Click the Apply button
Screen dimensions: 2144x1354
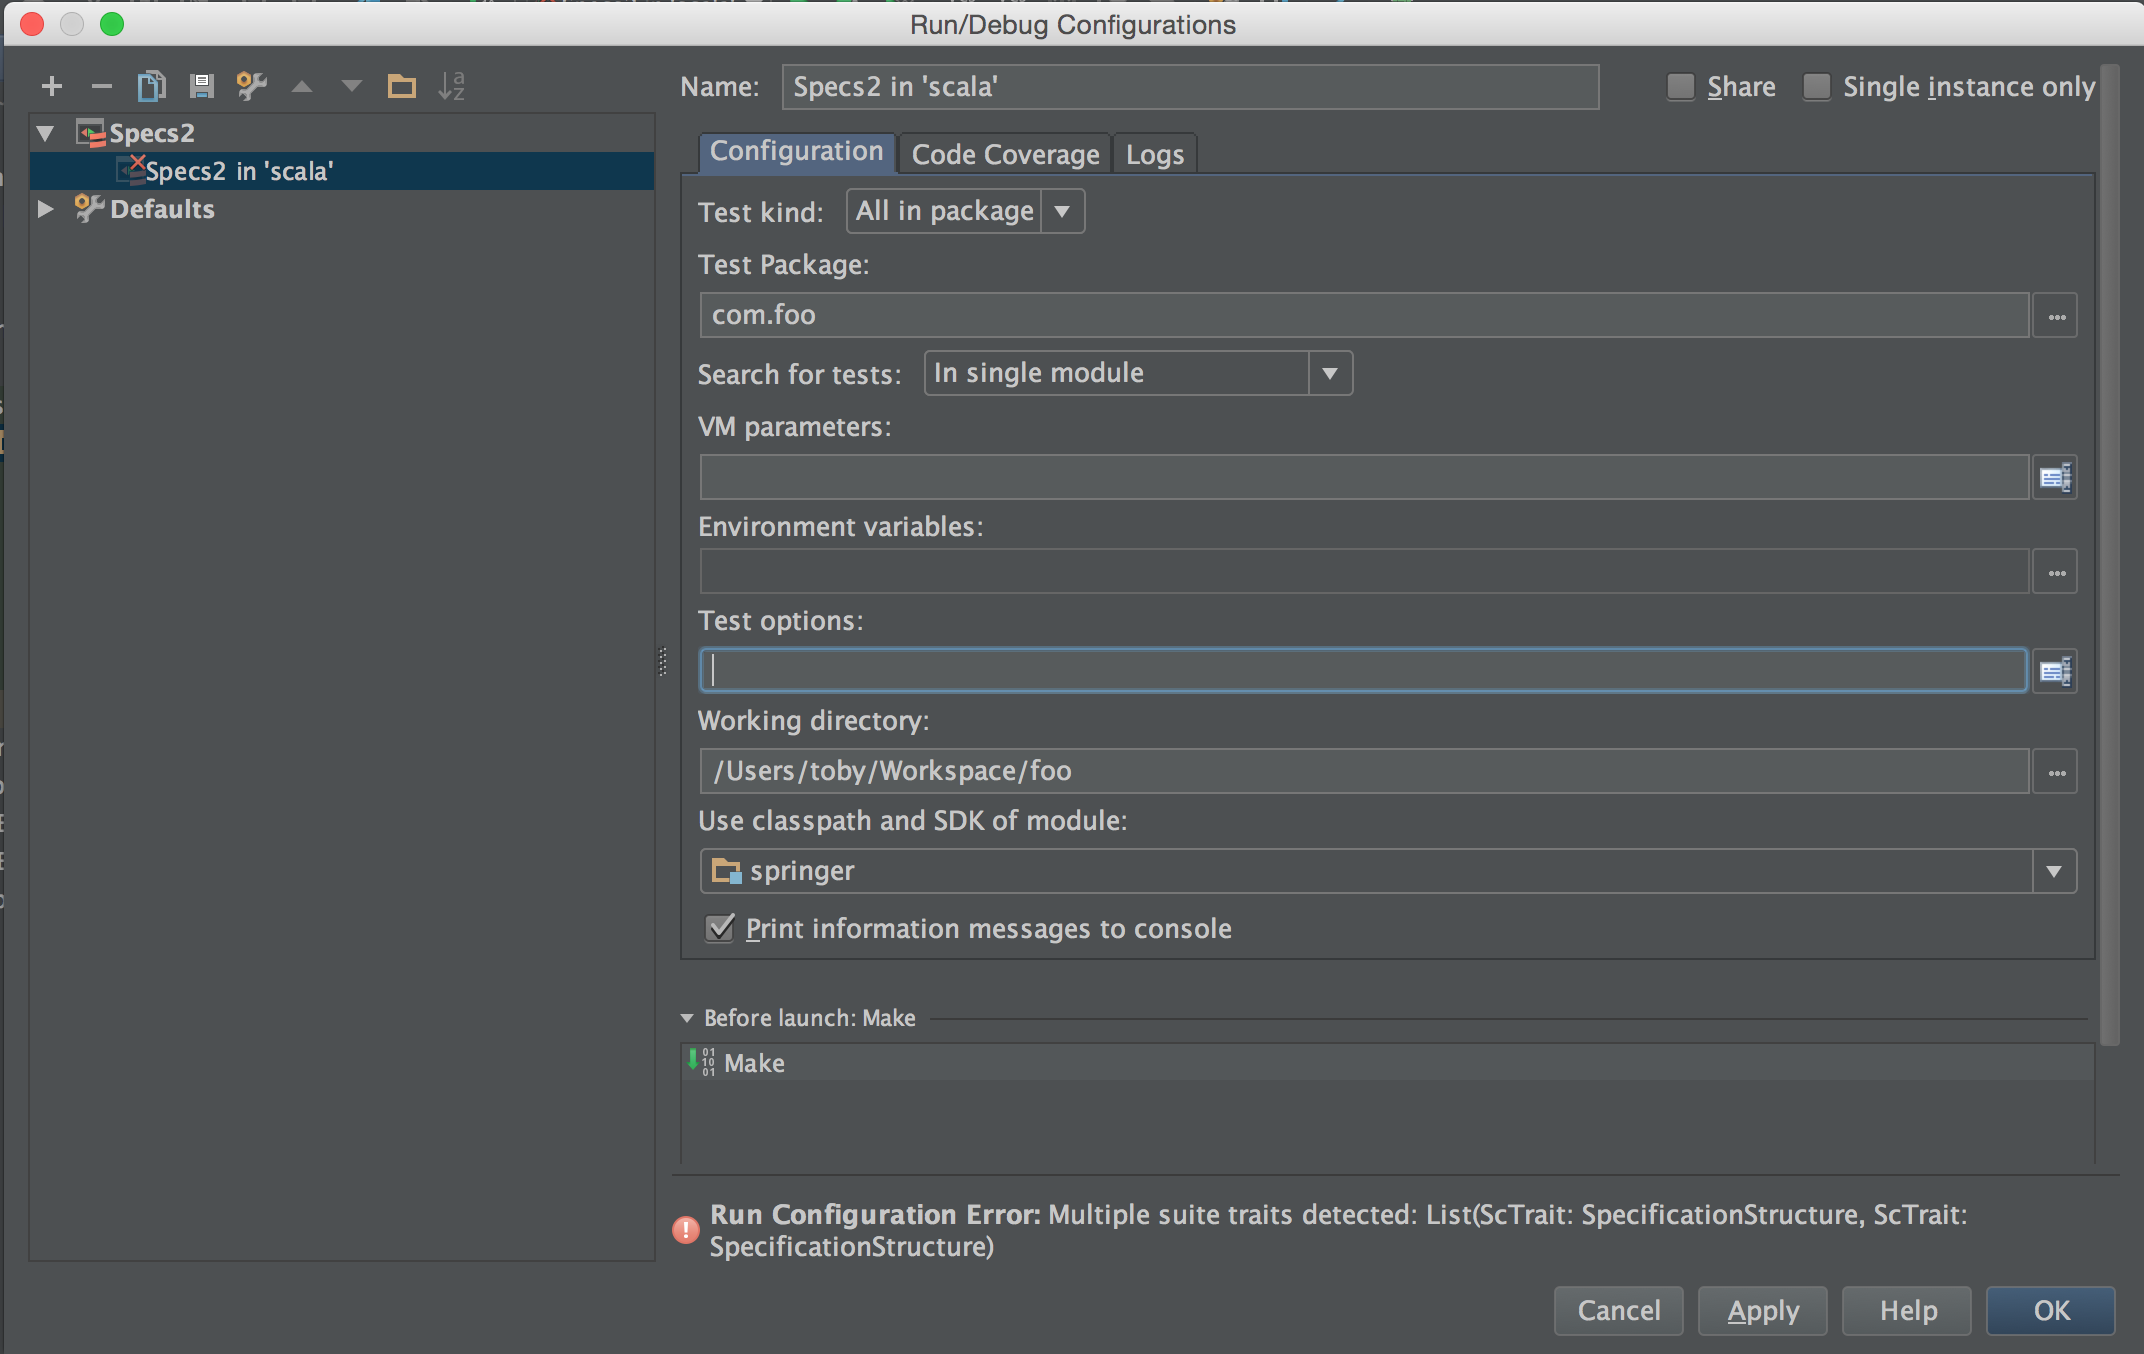(1762, 1310)
